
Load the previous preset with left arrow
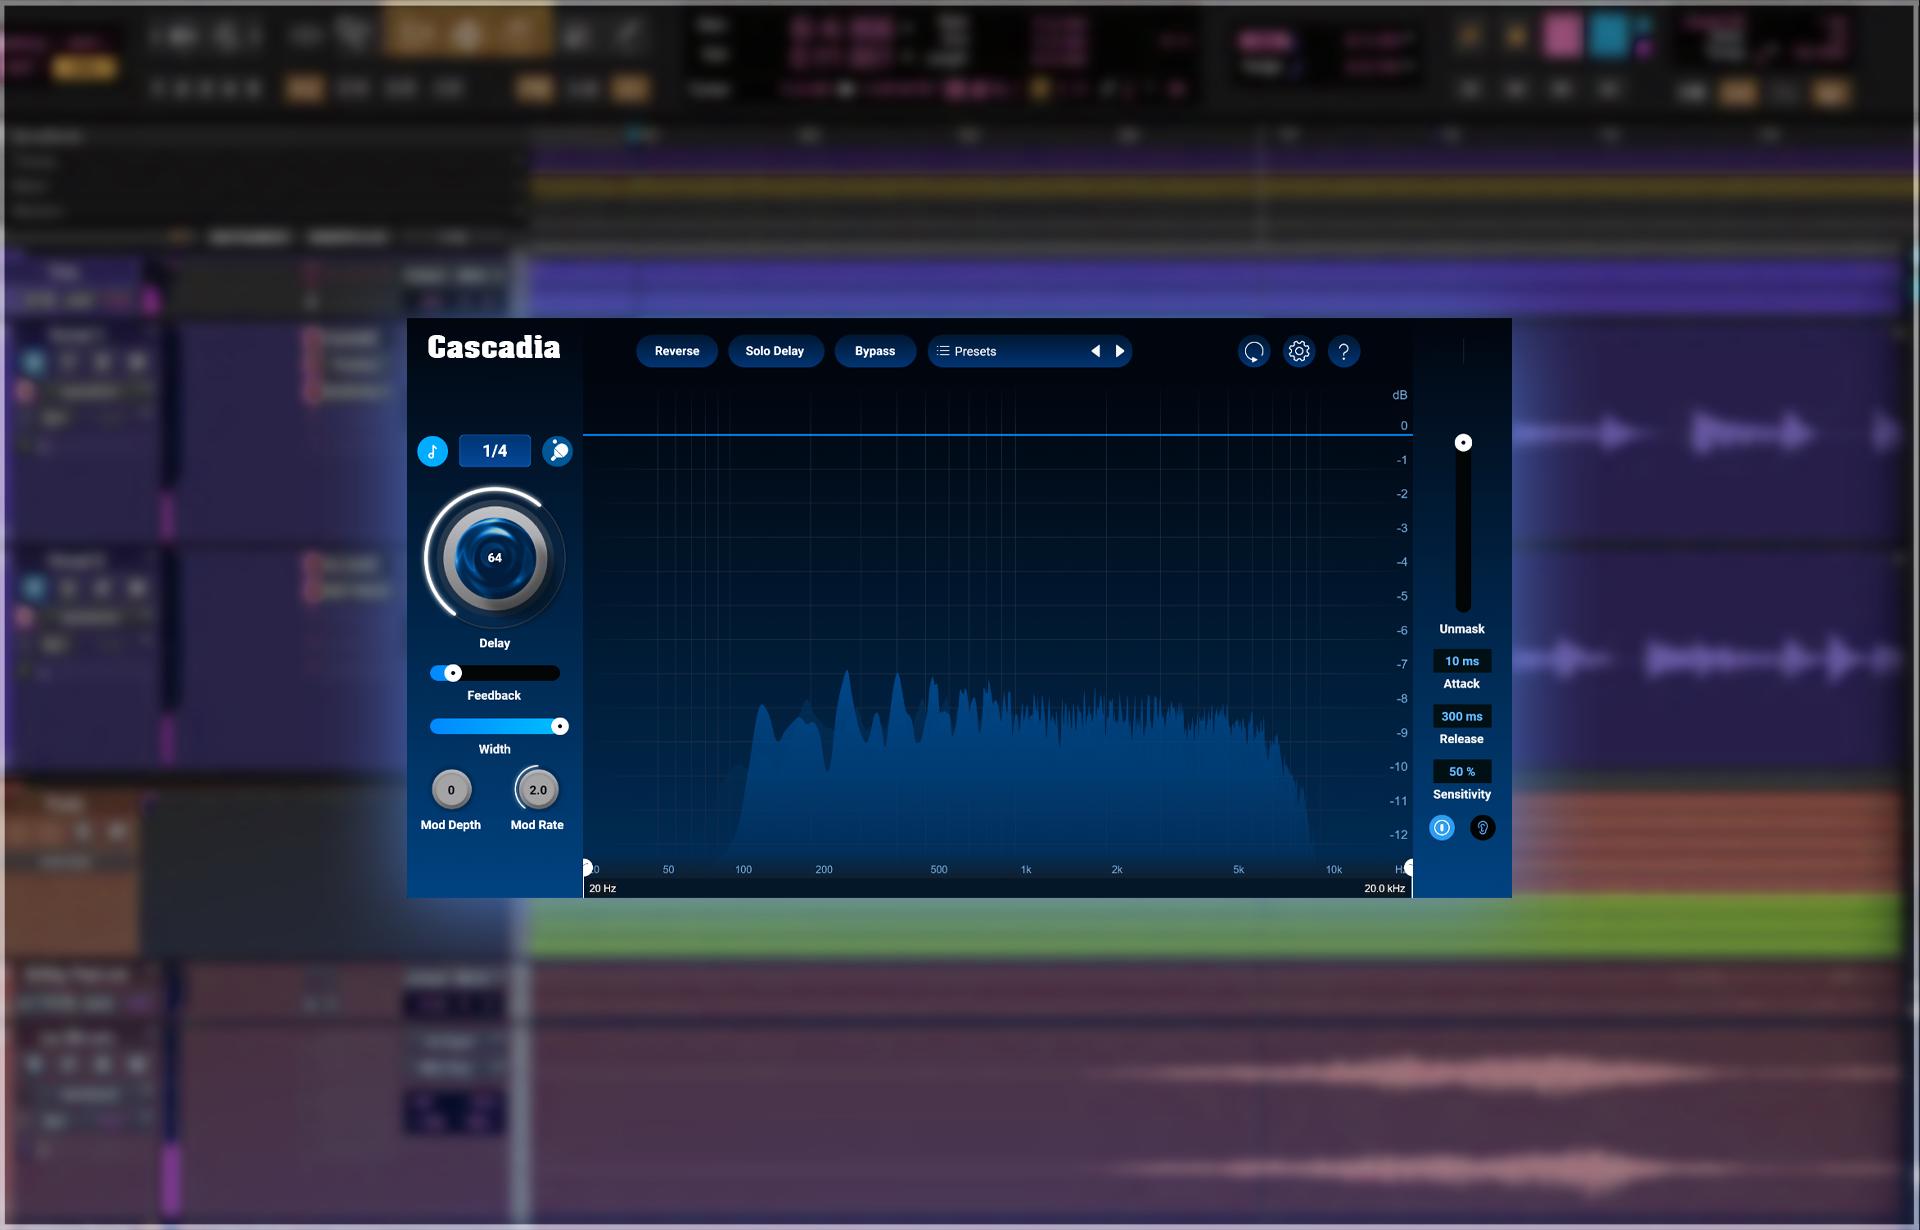(x=1096, y=351)
